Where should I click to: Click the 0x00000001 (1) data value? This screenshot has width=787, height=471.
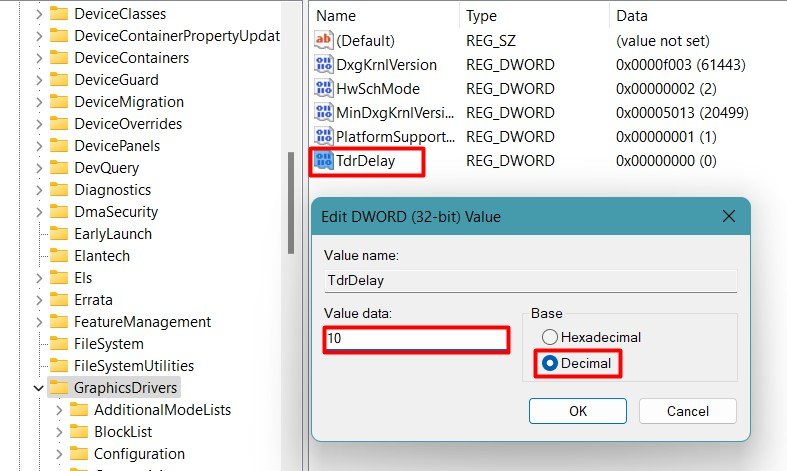[666, 137]
